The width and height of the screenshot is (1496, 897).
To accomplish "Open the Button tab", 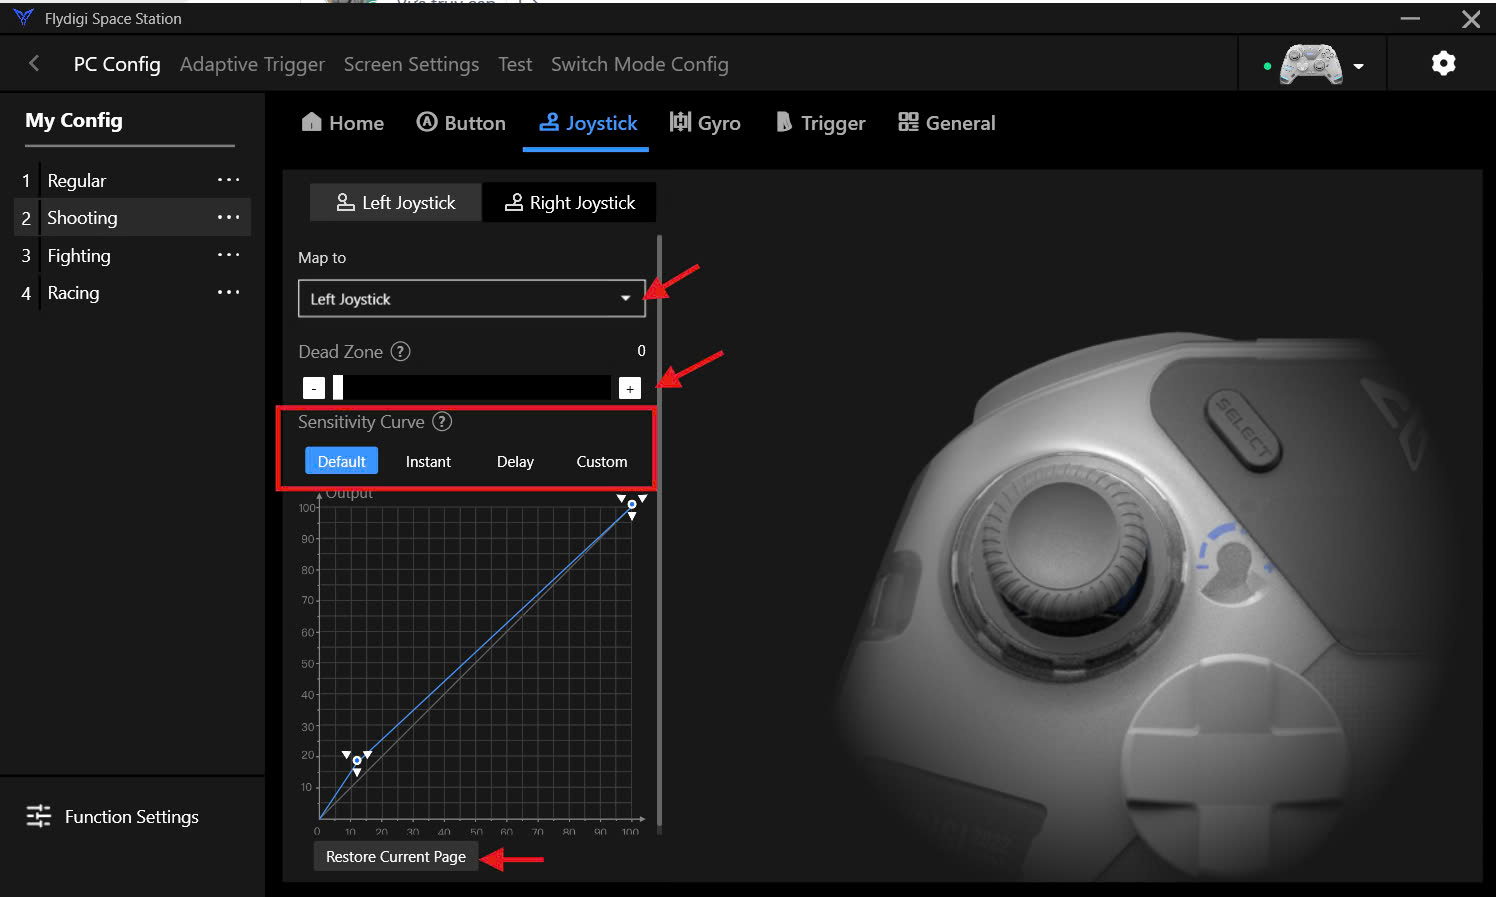I will tap(461, 123).
